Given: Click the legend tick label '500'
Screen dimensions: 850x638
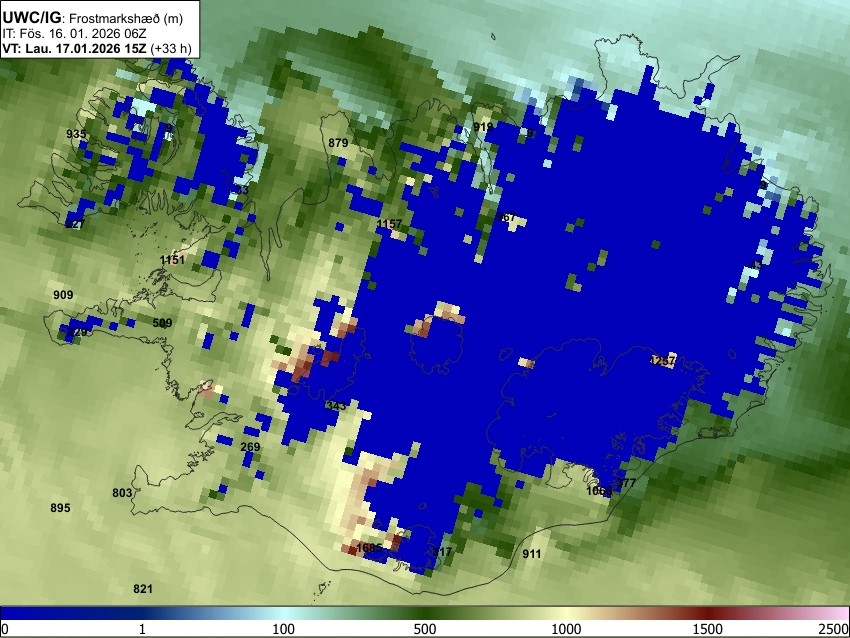Looking at the screenshot, I should click(425, 629).
